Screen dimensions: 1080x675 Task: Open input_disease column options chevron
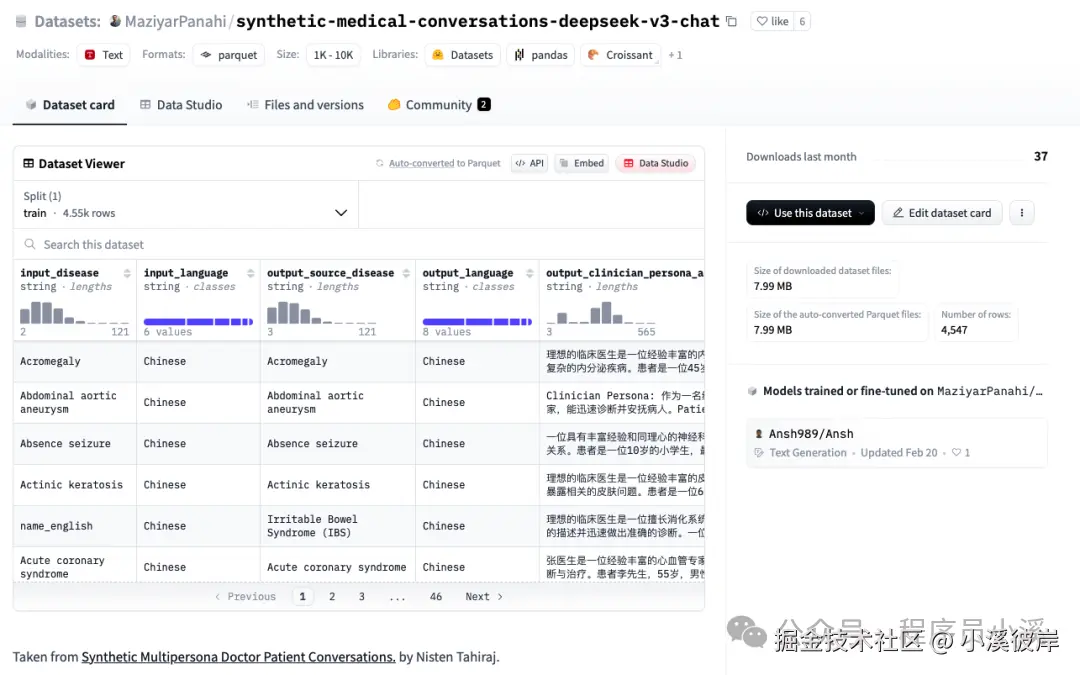point(127,272)
